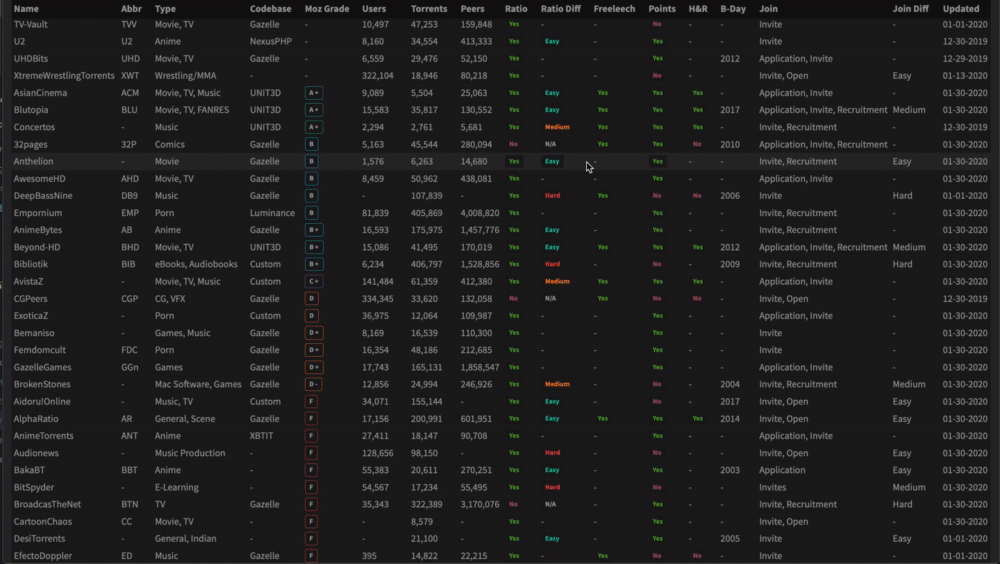The image size is (1000, 564).
Task: Click the F grade badge for BakaBT
Action: (x=311, y=470)
